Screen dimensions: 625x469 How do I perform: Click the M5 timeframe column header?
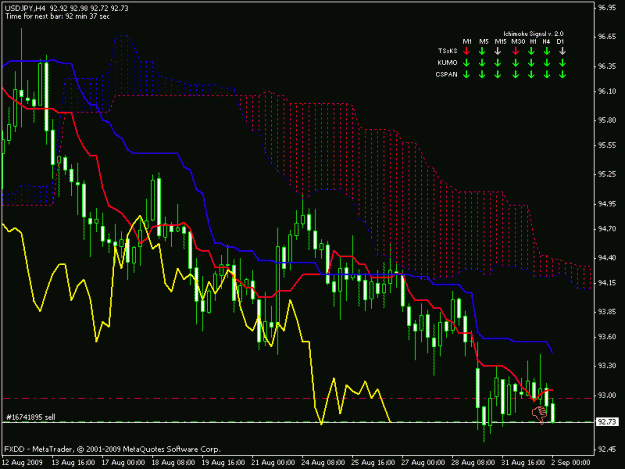click(483, 41)
